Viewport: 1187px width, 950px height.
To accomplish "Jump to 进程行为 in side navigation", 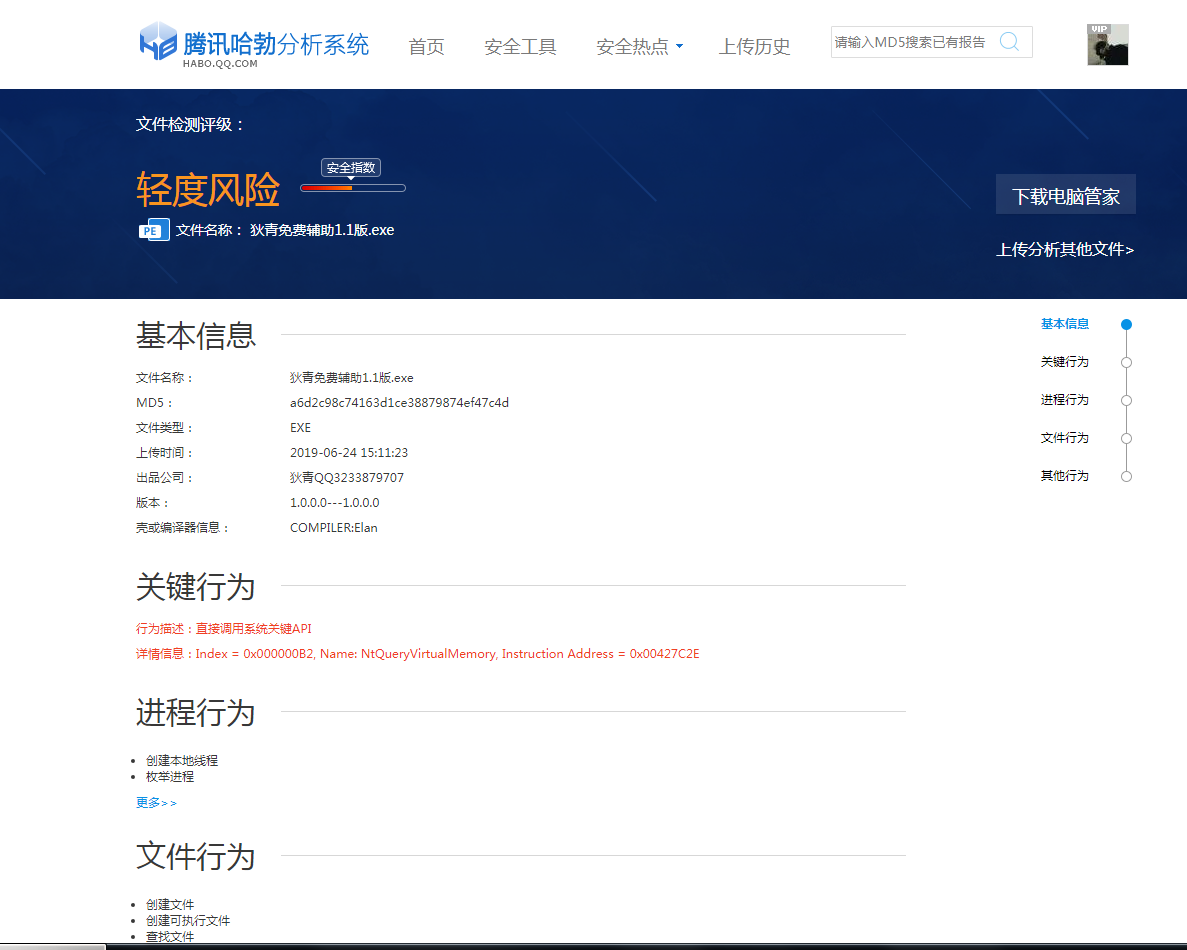I will click(1064, 400).
